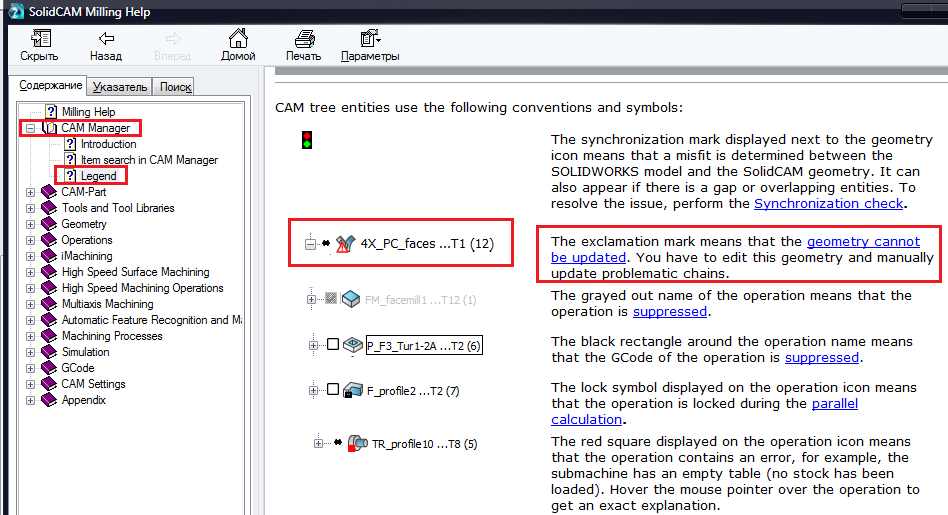This screenshot has width=948, height=515.
Task: Click the Appendix book icon
Action: (x=49, y=400)
